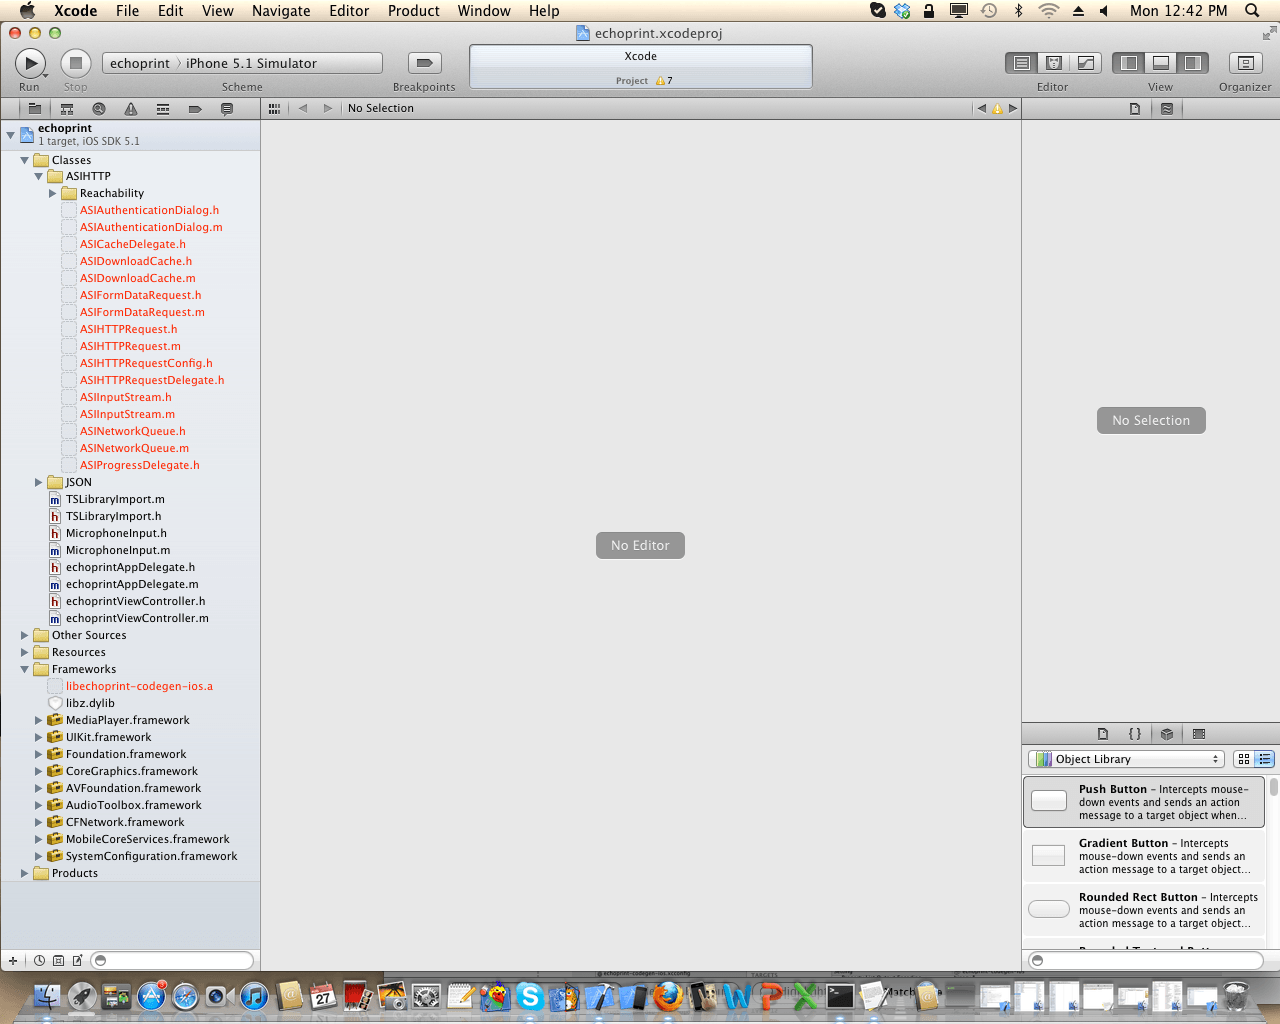Expand MediaPlayer.framework
The height and width of the screenshot is (1024, 1280).
point(39,720)
